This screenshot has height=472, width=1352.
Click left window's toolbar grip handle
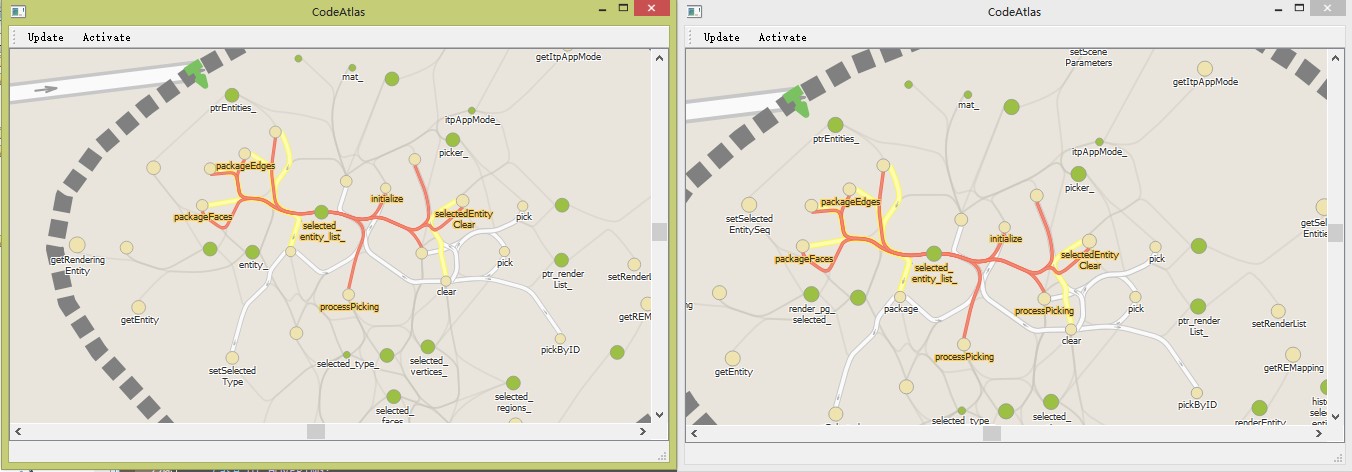tap(15, 37)
